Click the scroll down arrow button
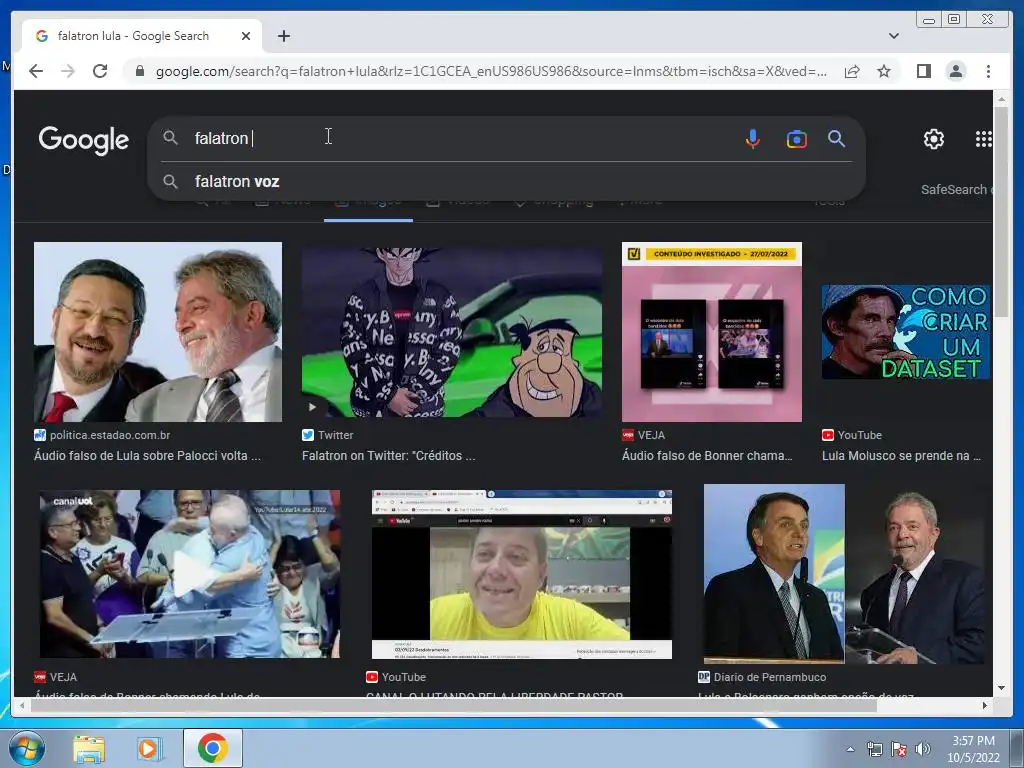This screenshot has height=768, width=1024. tap(1001, 688)
